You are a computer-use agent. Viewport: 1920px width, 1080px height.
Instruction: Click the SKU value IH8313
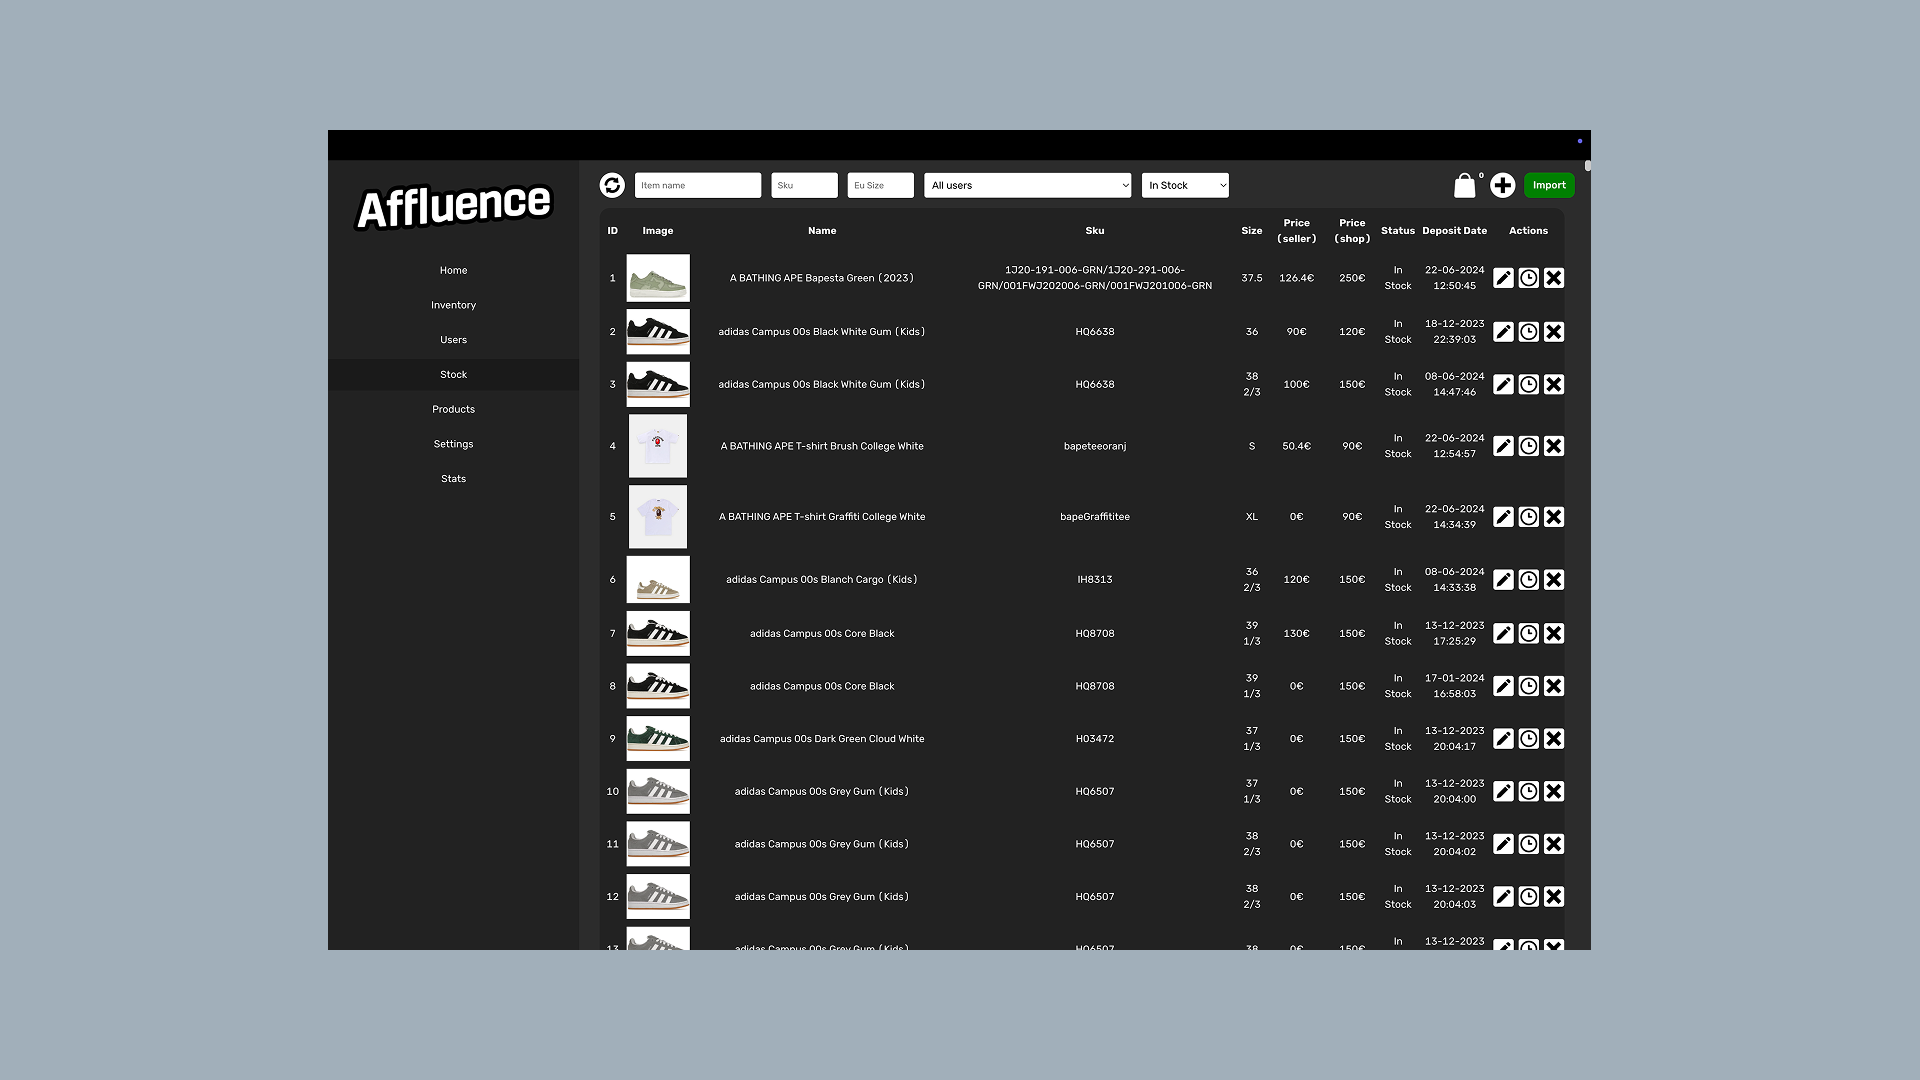click(x=1095, y=580)
